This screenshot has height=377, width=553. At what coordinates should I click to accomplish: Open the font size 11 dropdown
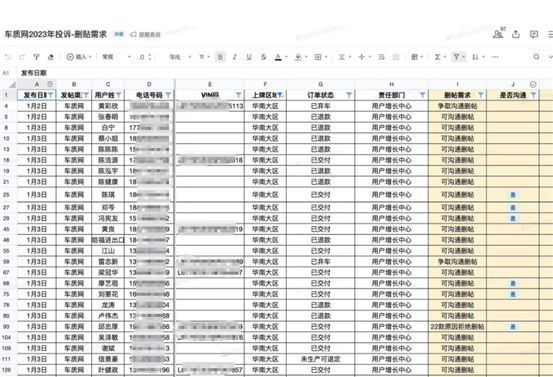point(205,57)
